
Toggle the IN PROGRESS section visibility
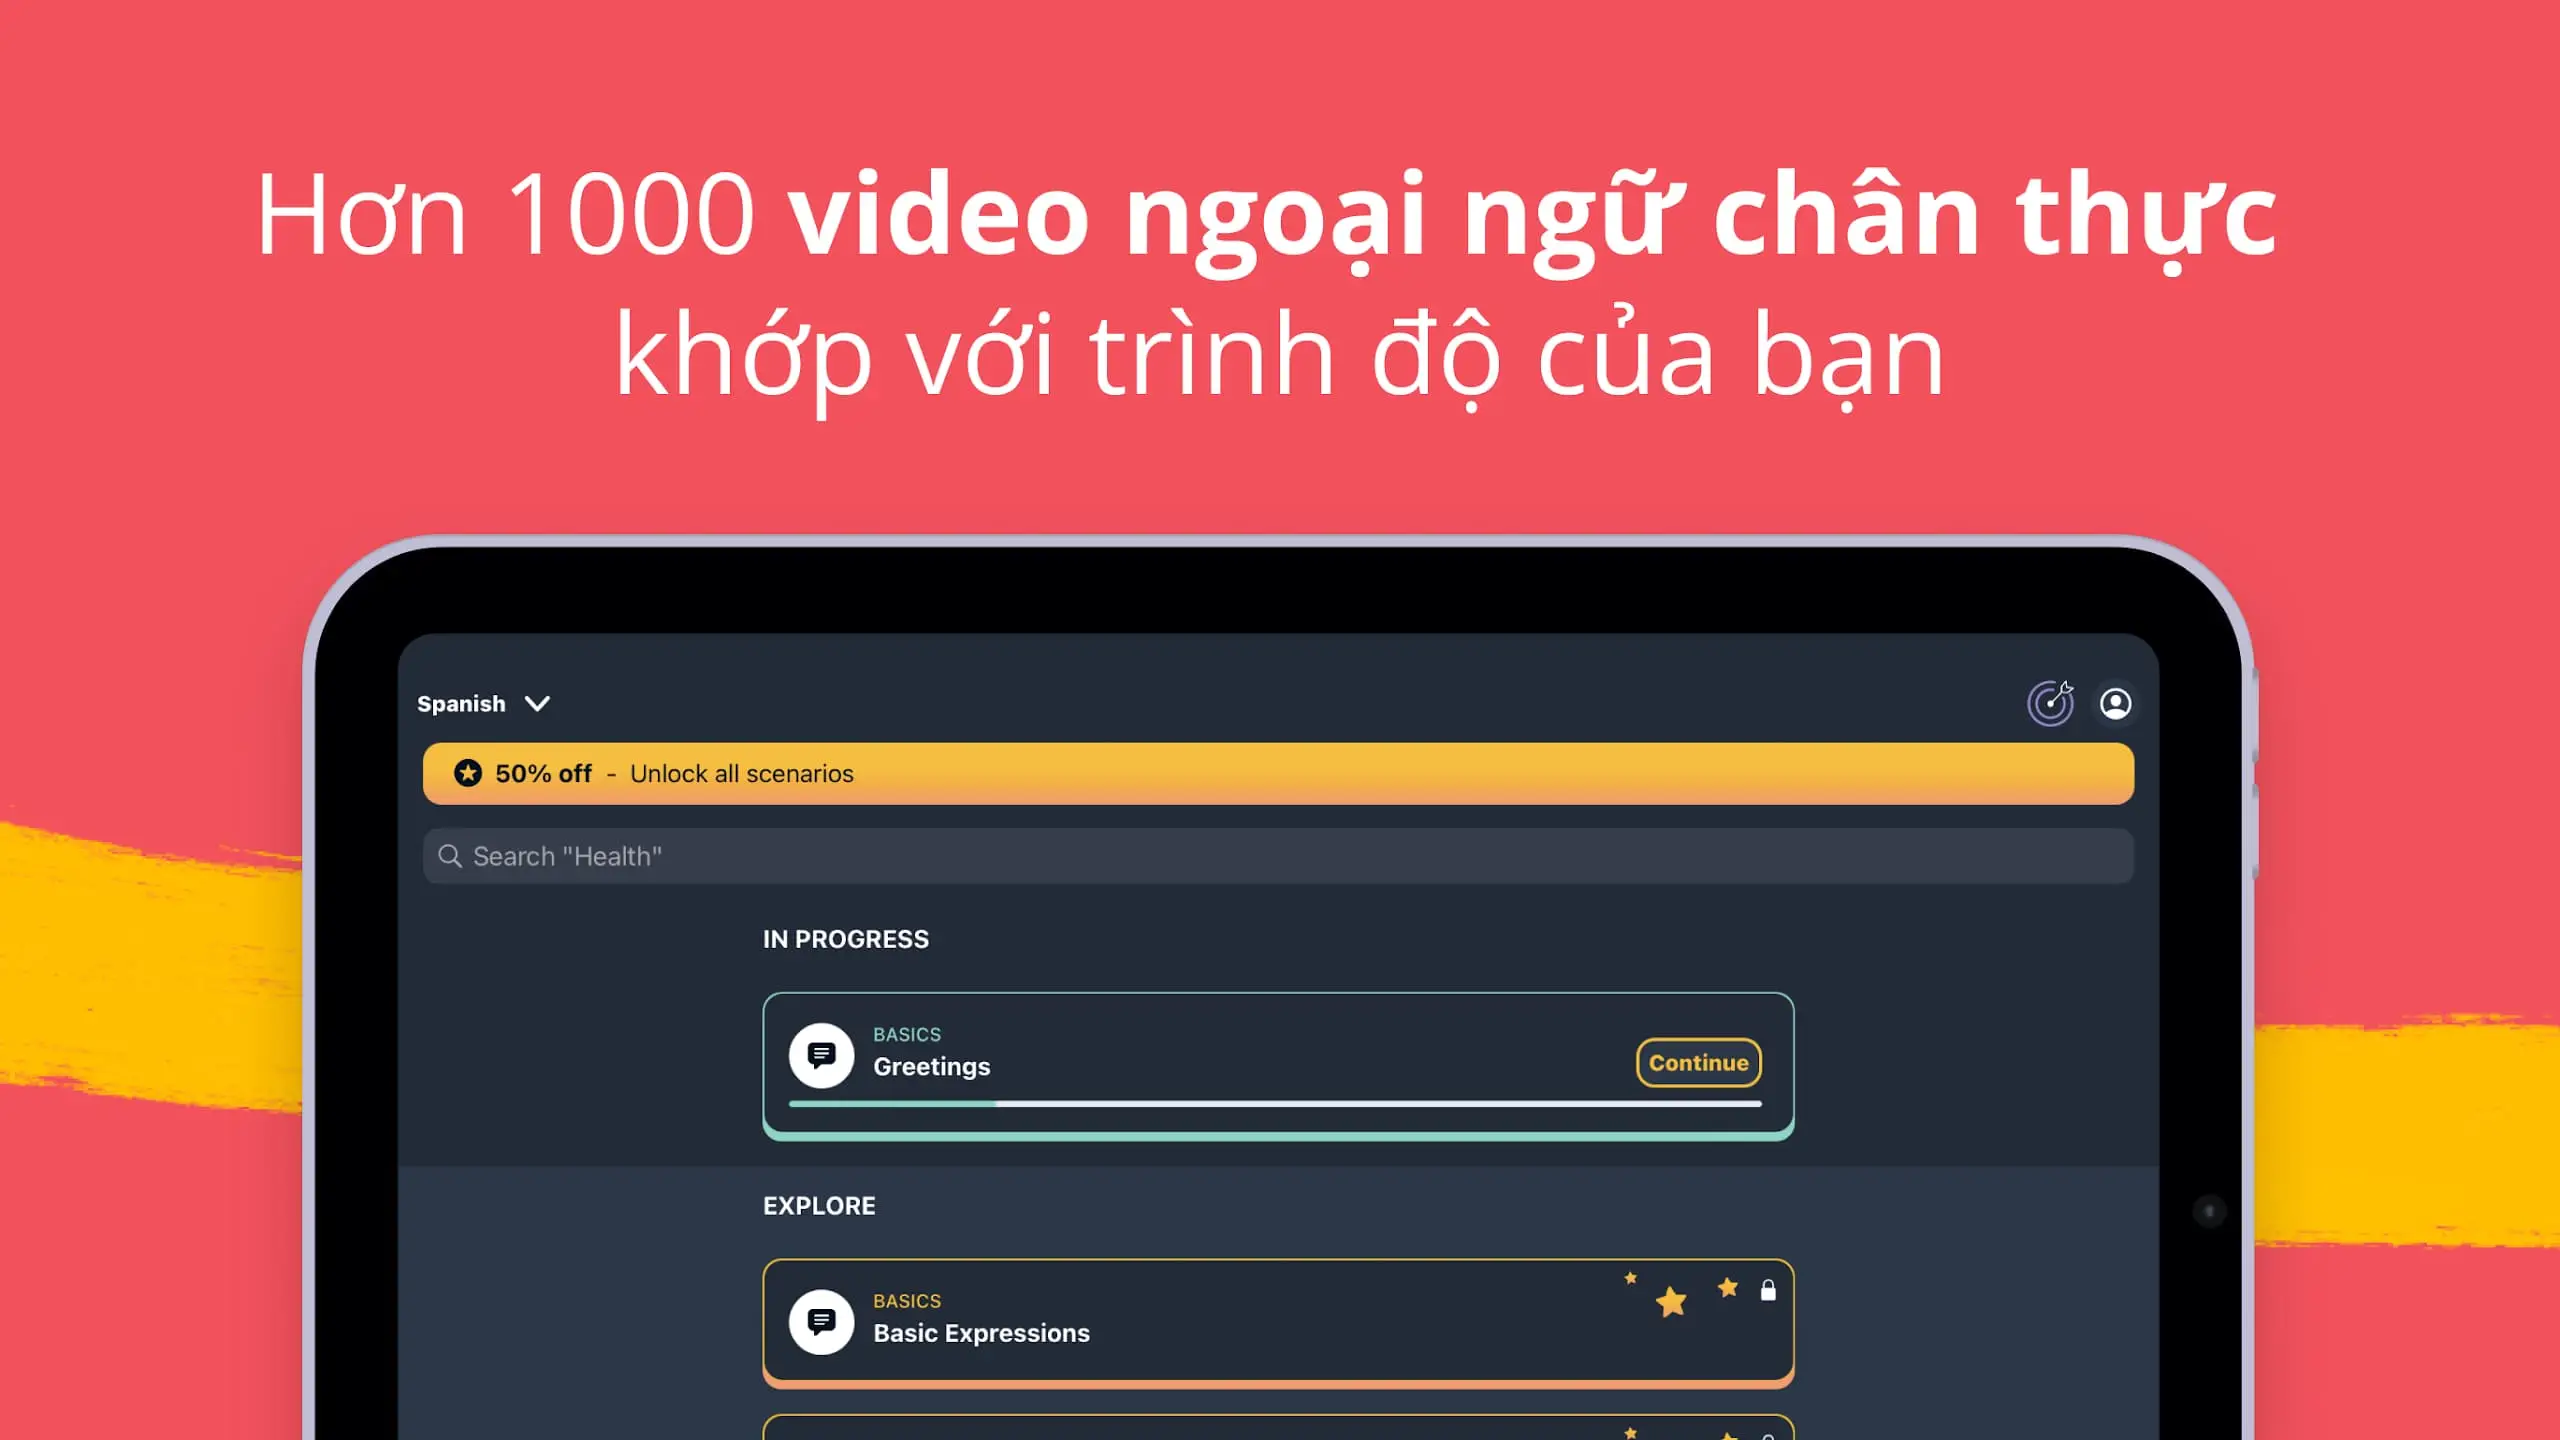(846, 939)
